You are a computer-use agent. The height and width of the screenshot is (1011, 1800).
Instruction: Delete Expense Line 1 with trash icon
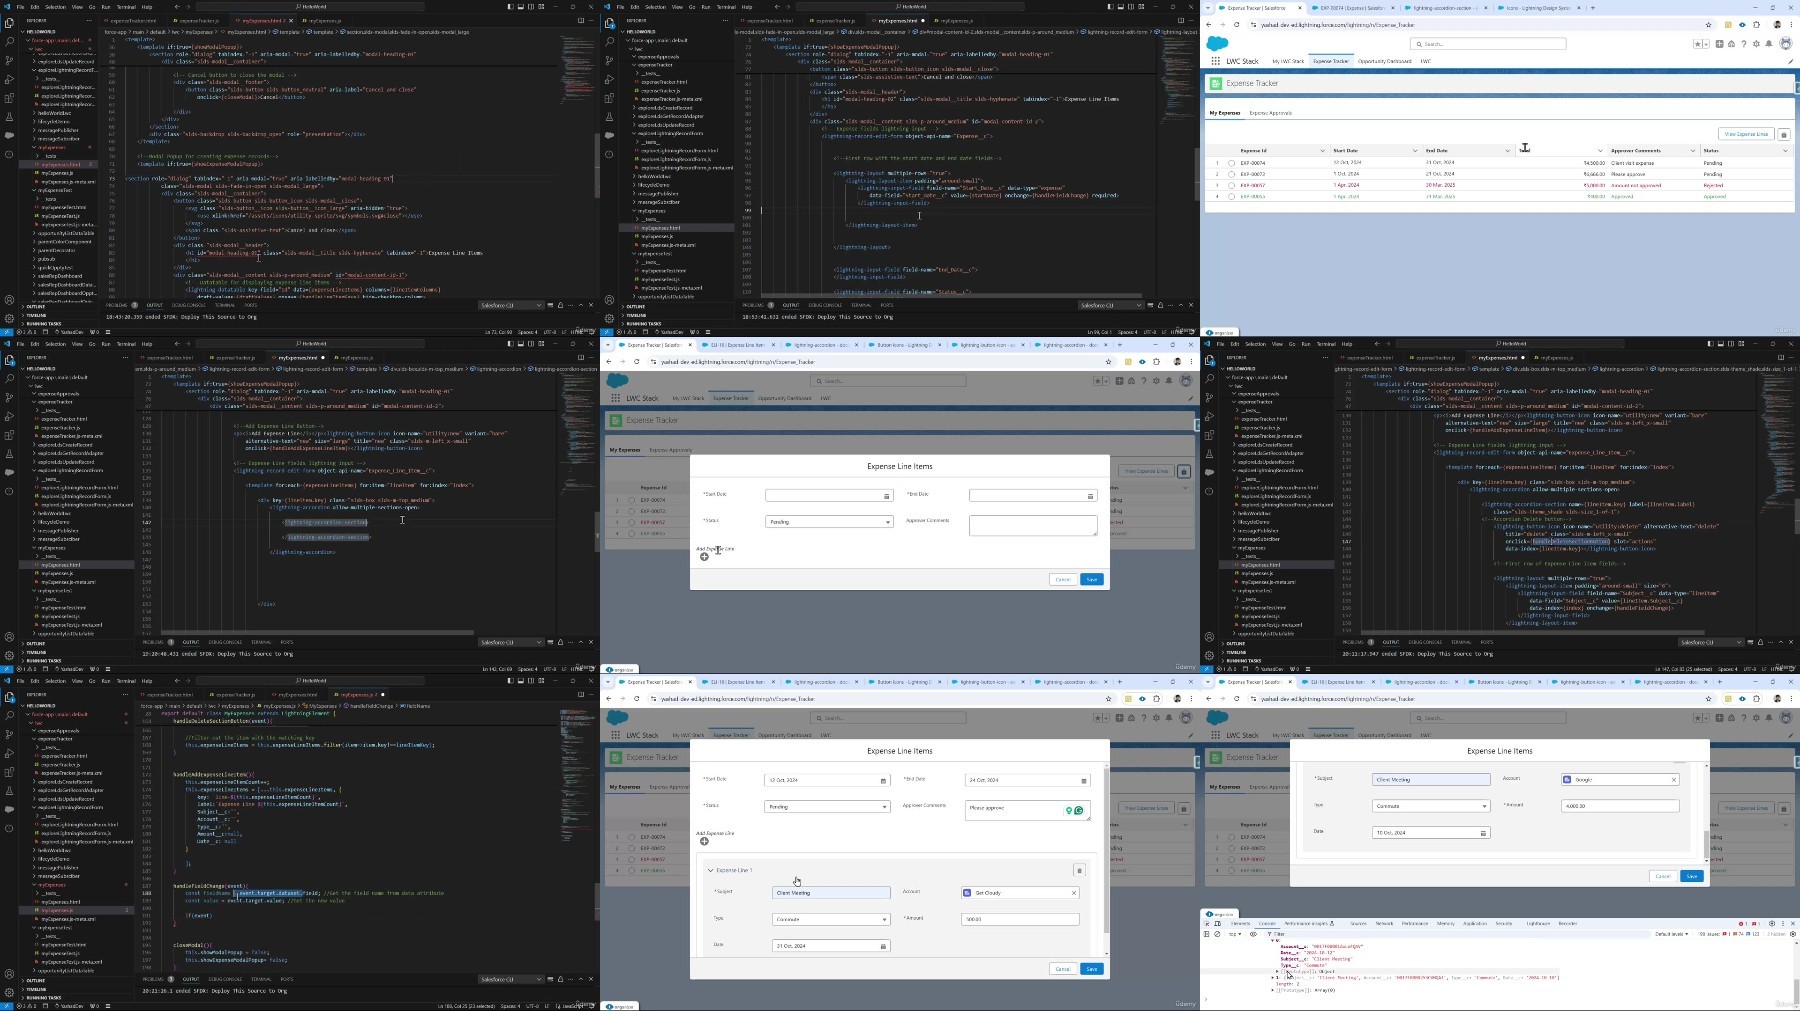1079,870
